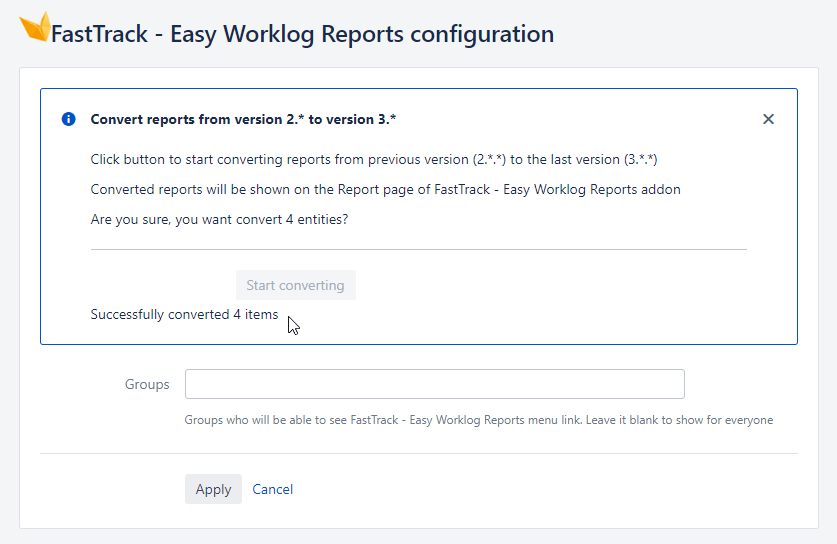Focus the Groups input field
The height and width of the screenshot is (544, 837).
(435, 384)
